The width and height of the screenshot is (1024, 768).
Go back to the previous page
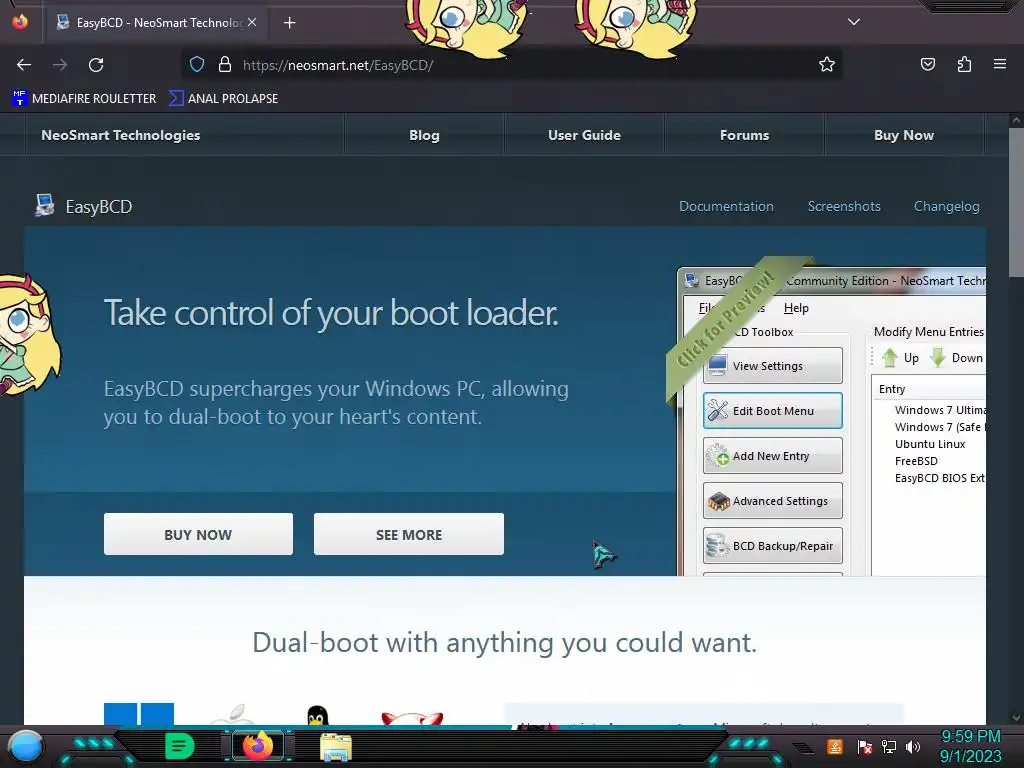[24, 65]
